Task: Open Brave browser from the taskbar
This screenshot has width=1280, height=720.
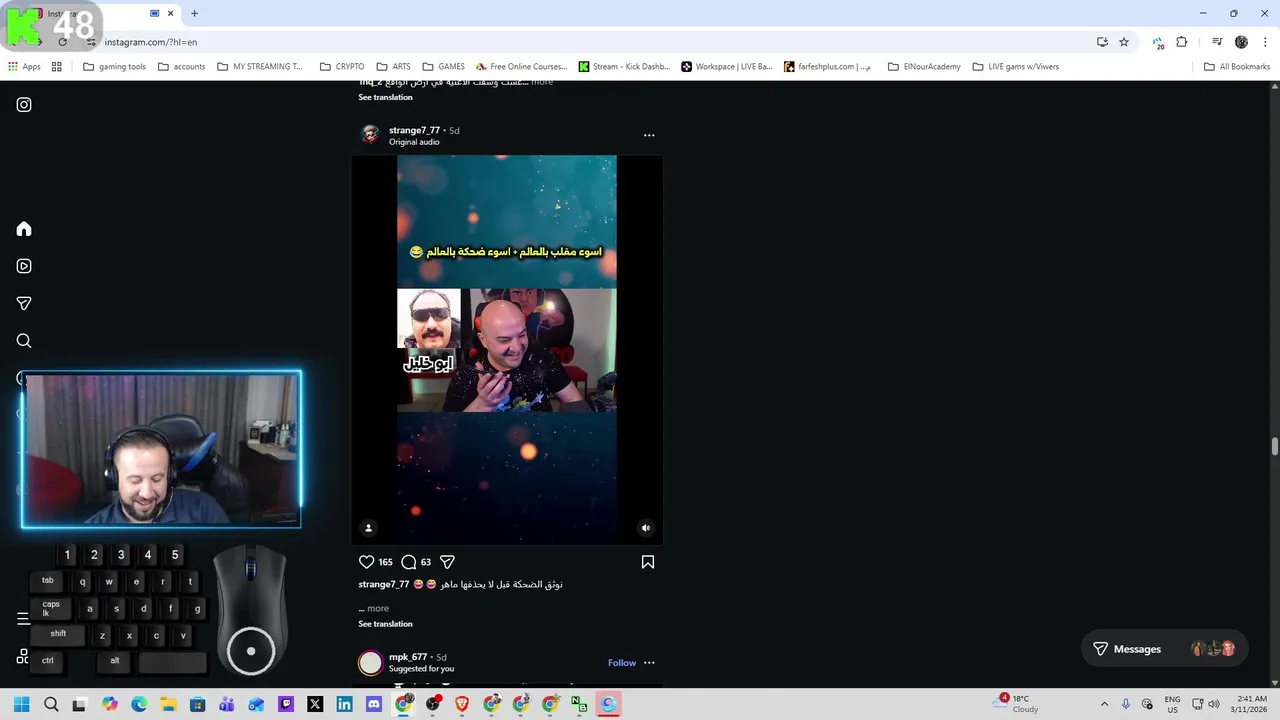Action: 462,704
